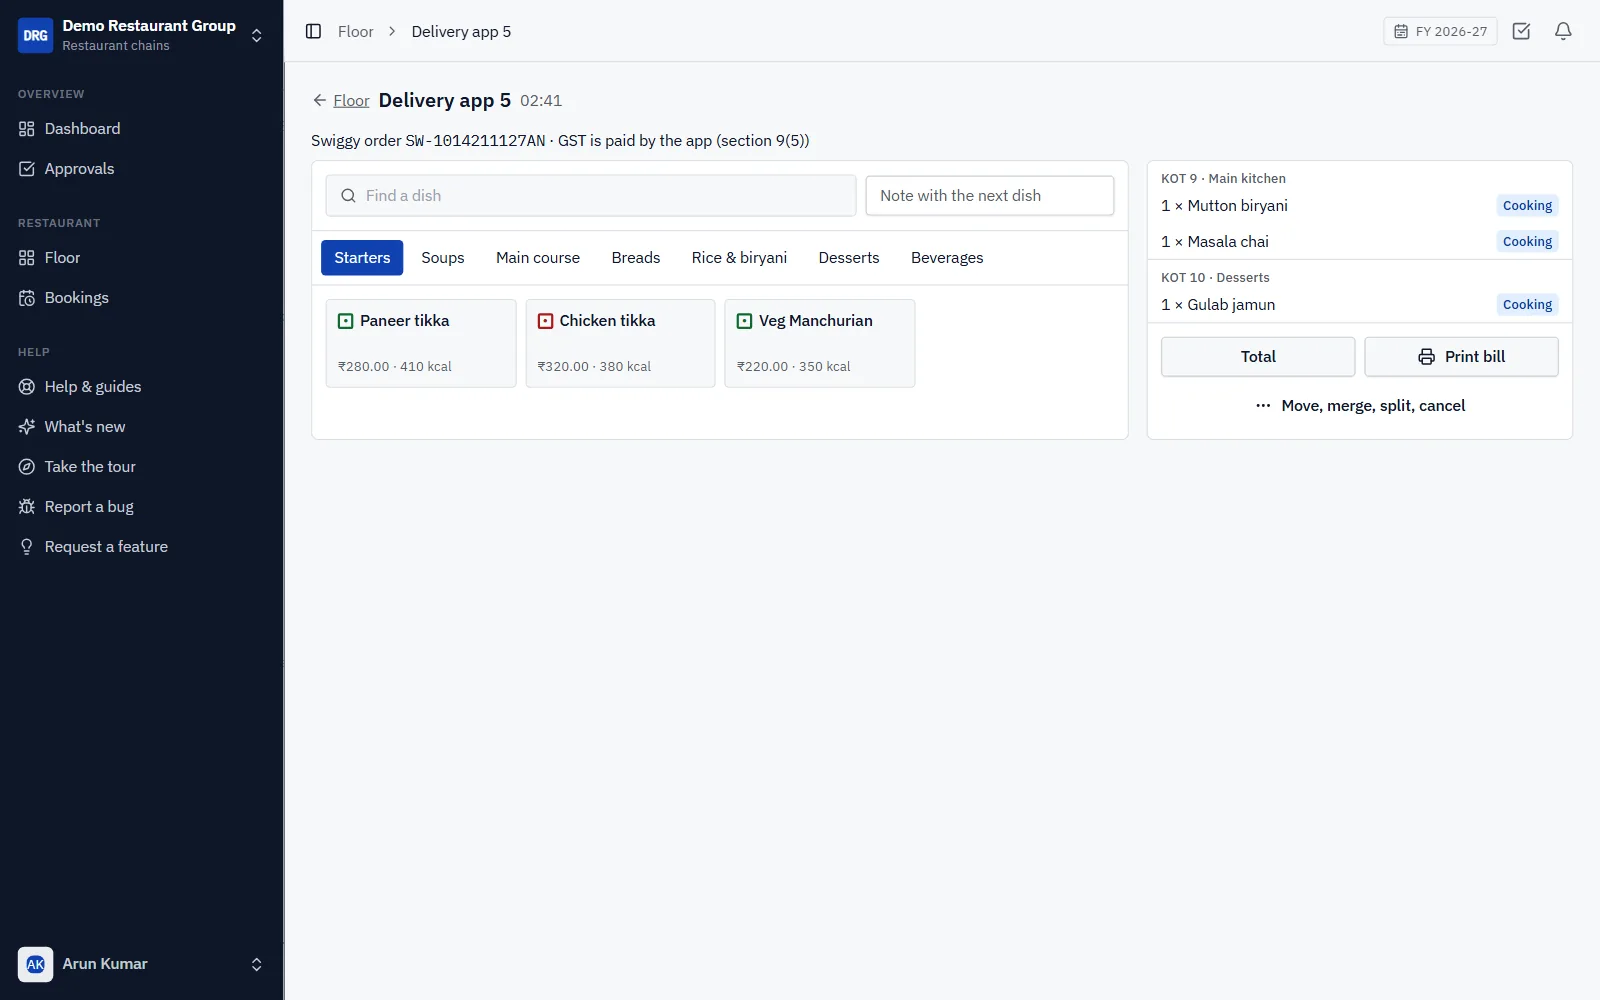
Task: Add Chicken tikka to the order
Action: click(620, 343)
